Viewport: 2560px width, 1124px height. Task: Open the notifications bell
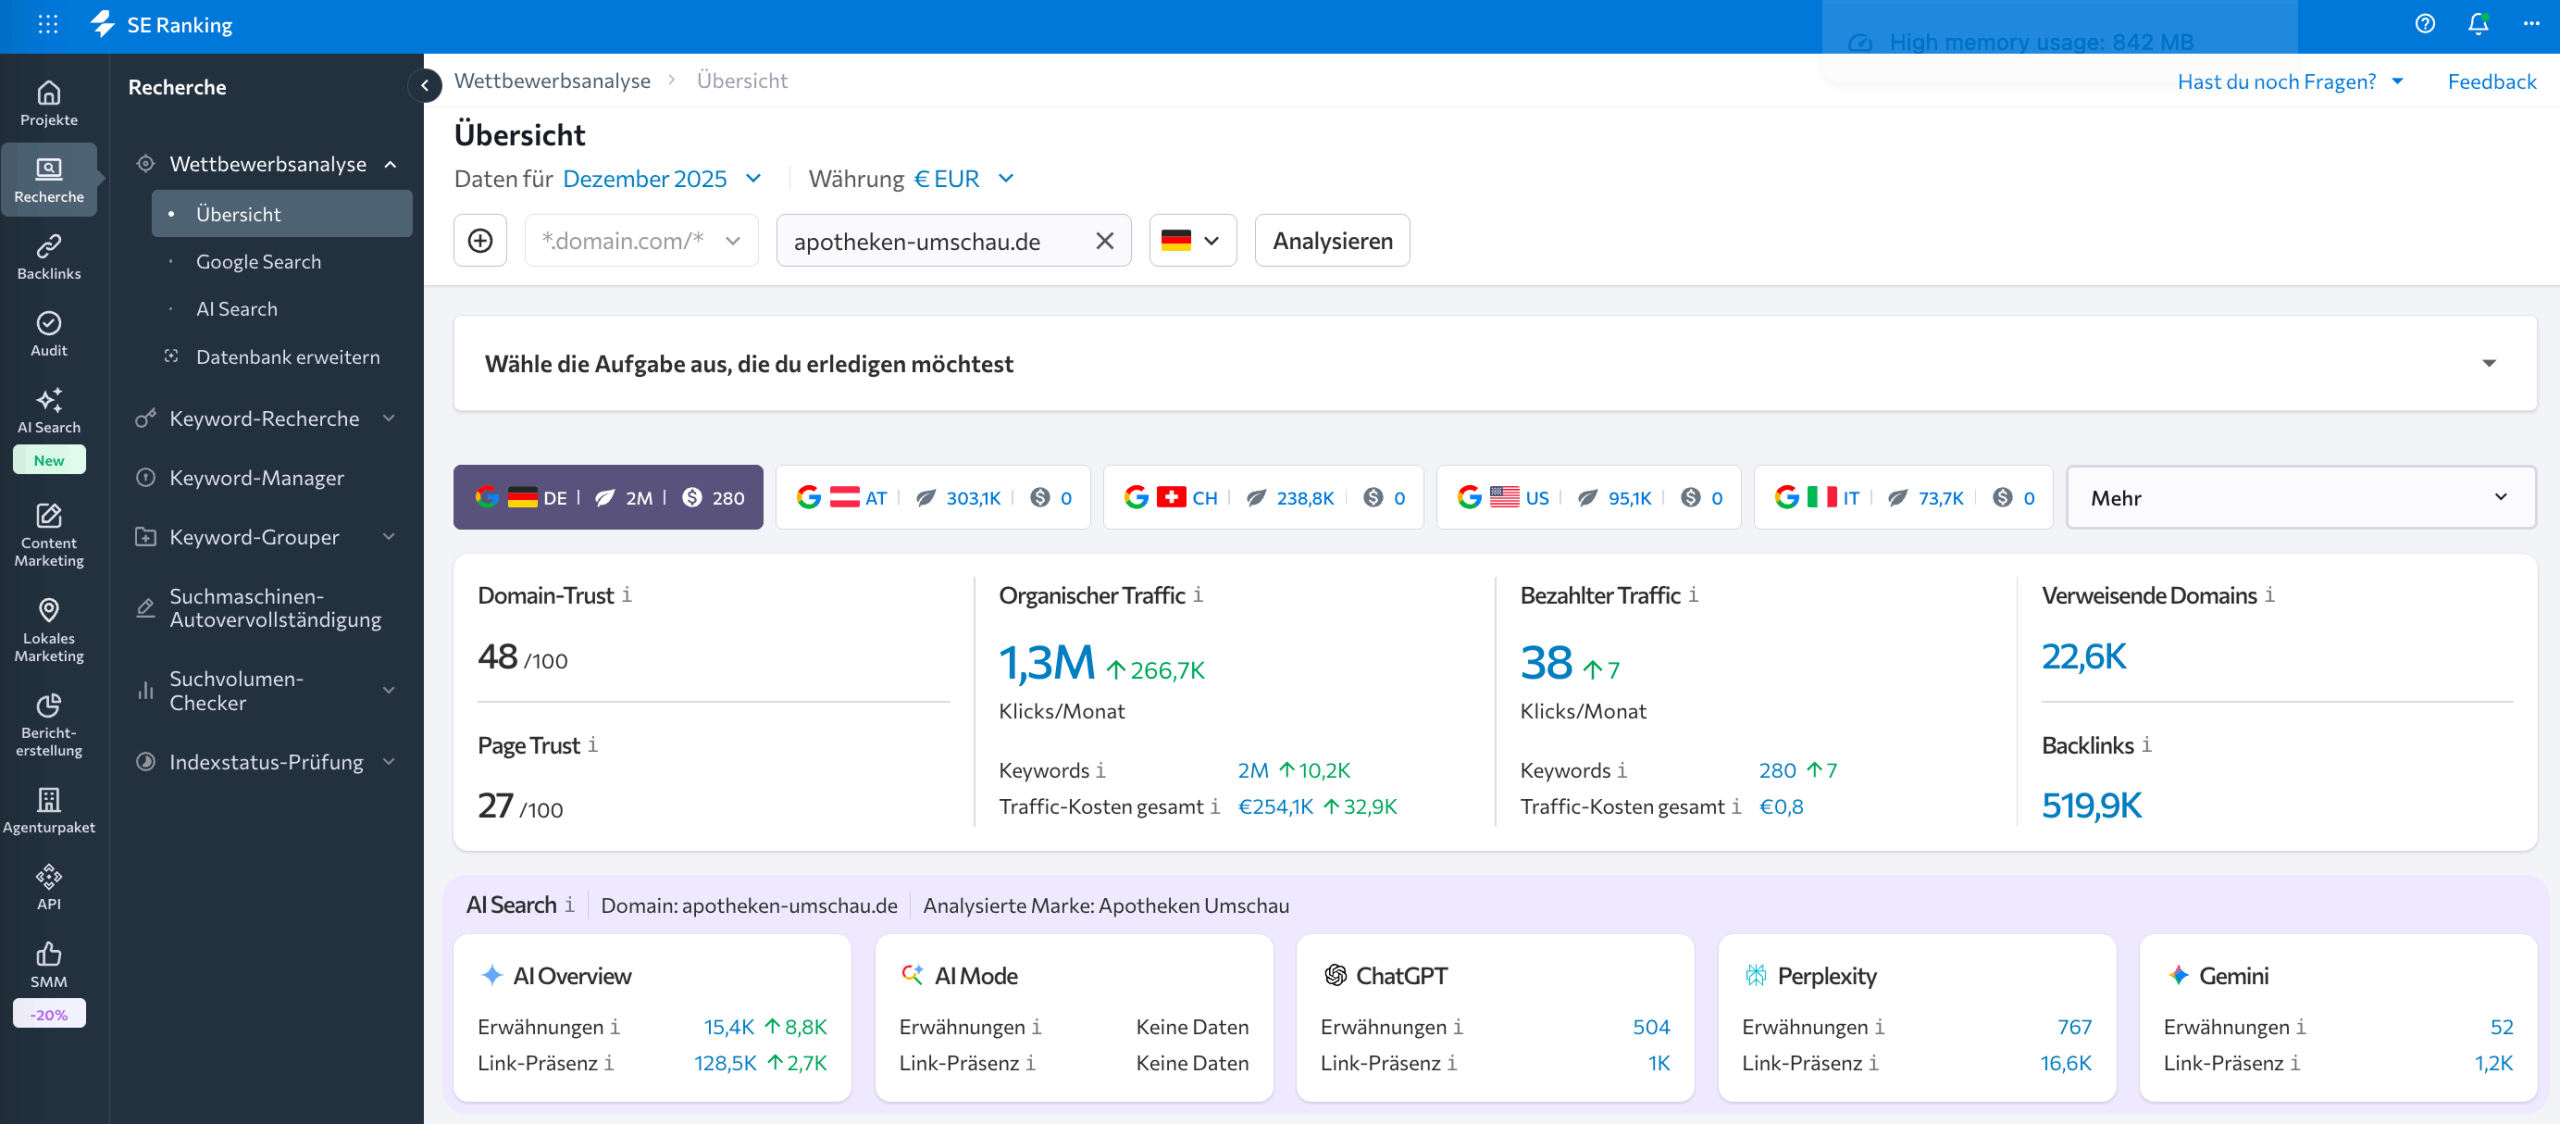pos(2477,24)
